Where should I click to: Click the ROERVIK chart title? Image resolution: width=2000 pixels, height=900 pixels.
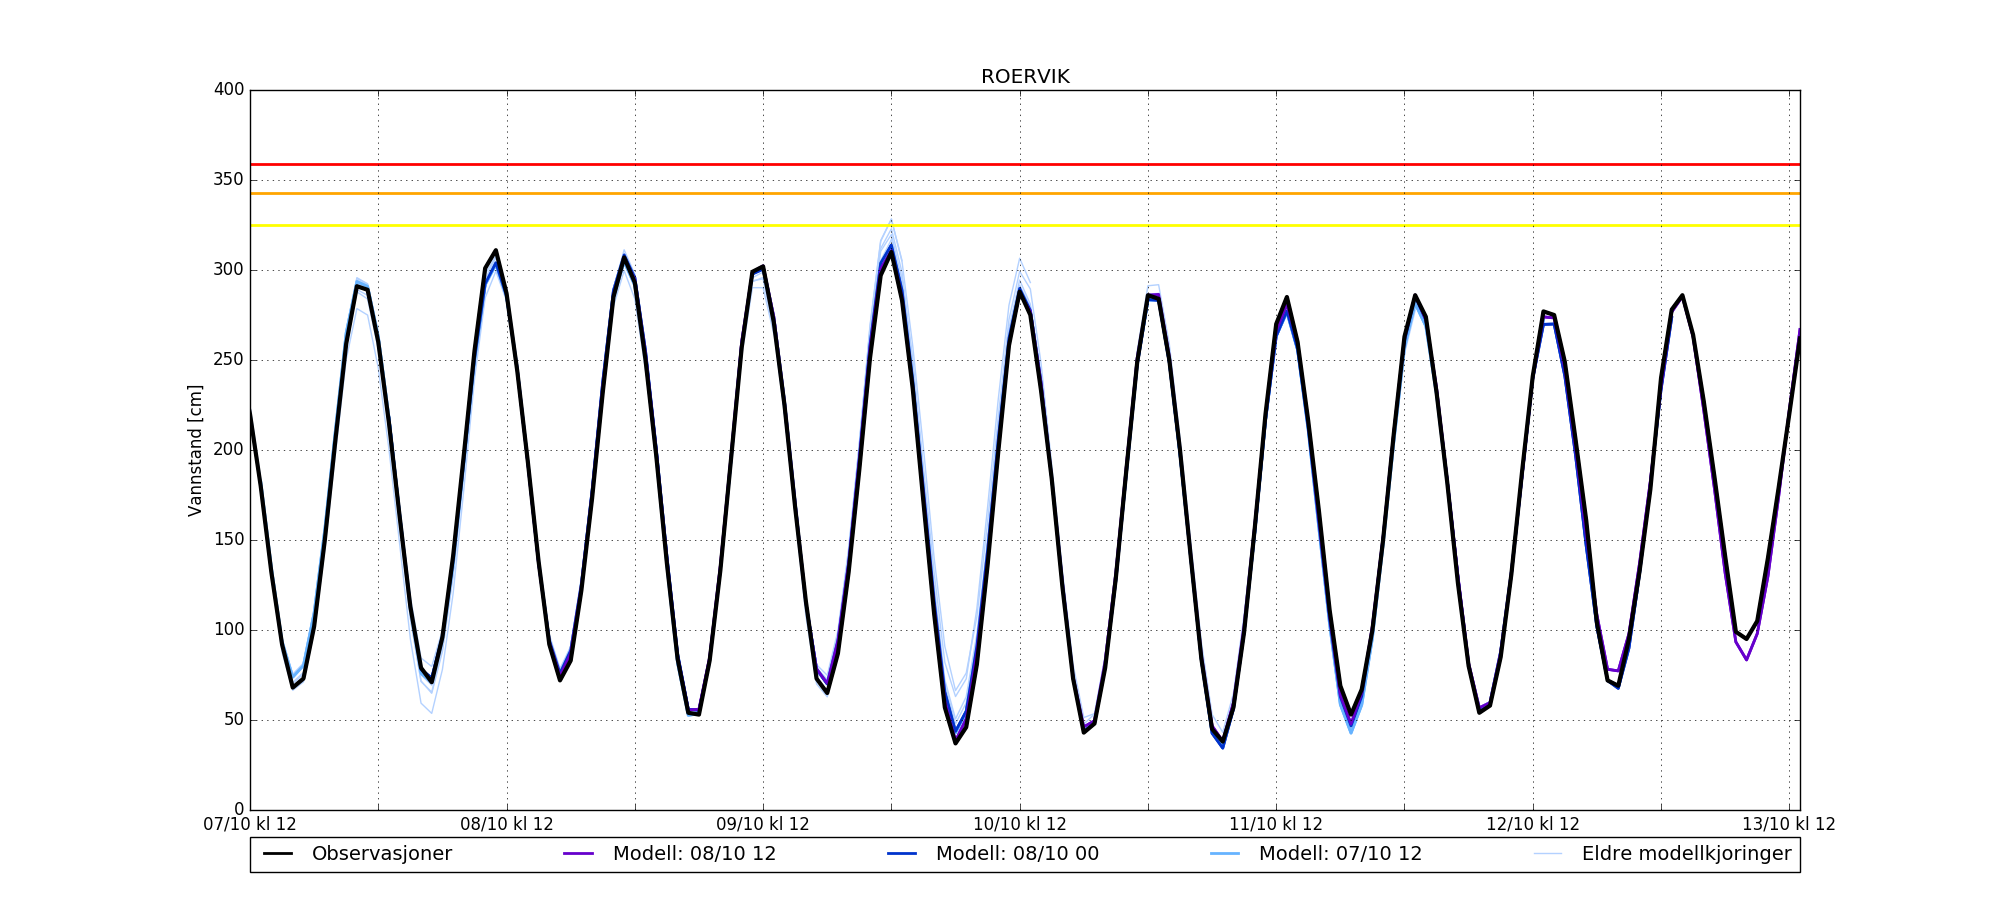tap(1025, 77)
